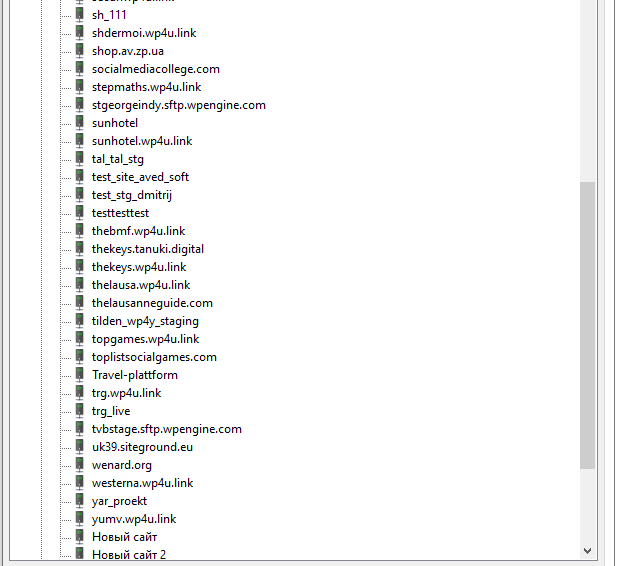The image size is (636, 566).
Task: Click the server icon beside stgeorgeindy.sftp.wpengine.com
Action: 80,105
